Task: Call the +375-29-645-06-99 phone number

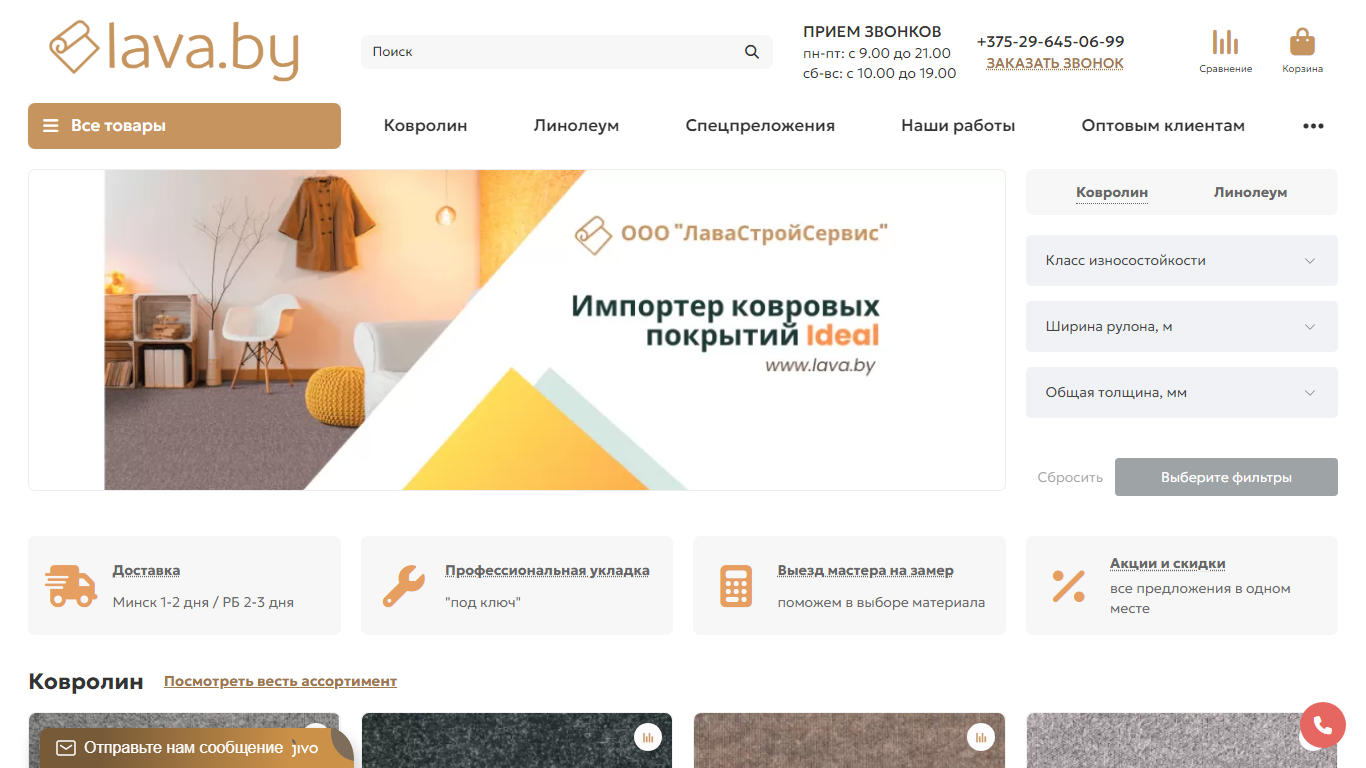Action: 1050,42
